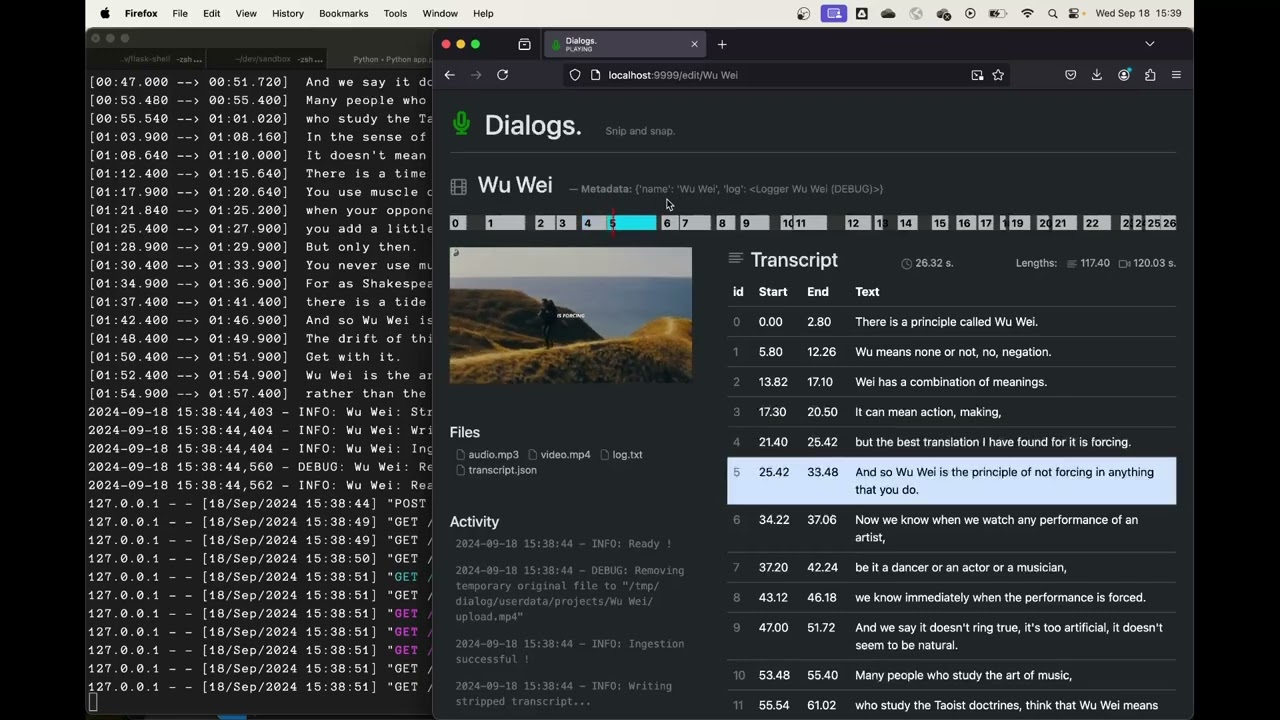
Task: Select timeline segment 22
Action: tap(1097, 223)
